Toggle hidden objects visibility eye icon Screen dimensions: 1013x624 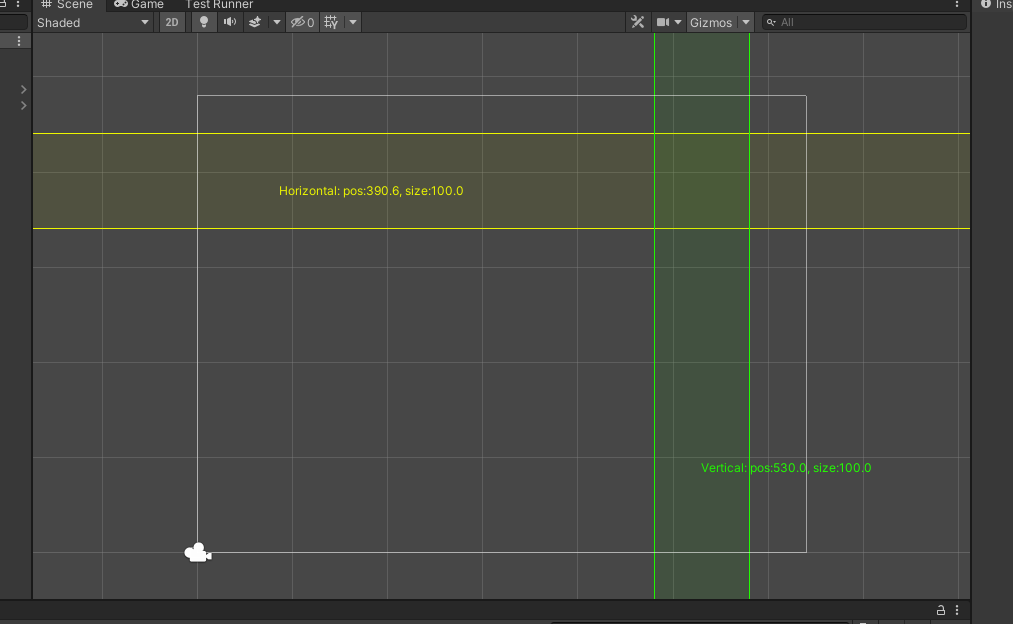click(x=302, y=22)
